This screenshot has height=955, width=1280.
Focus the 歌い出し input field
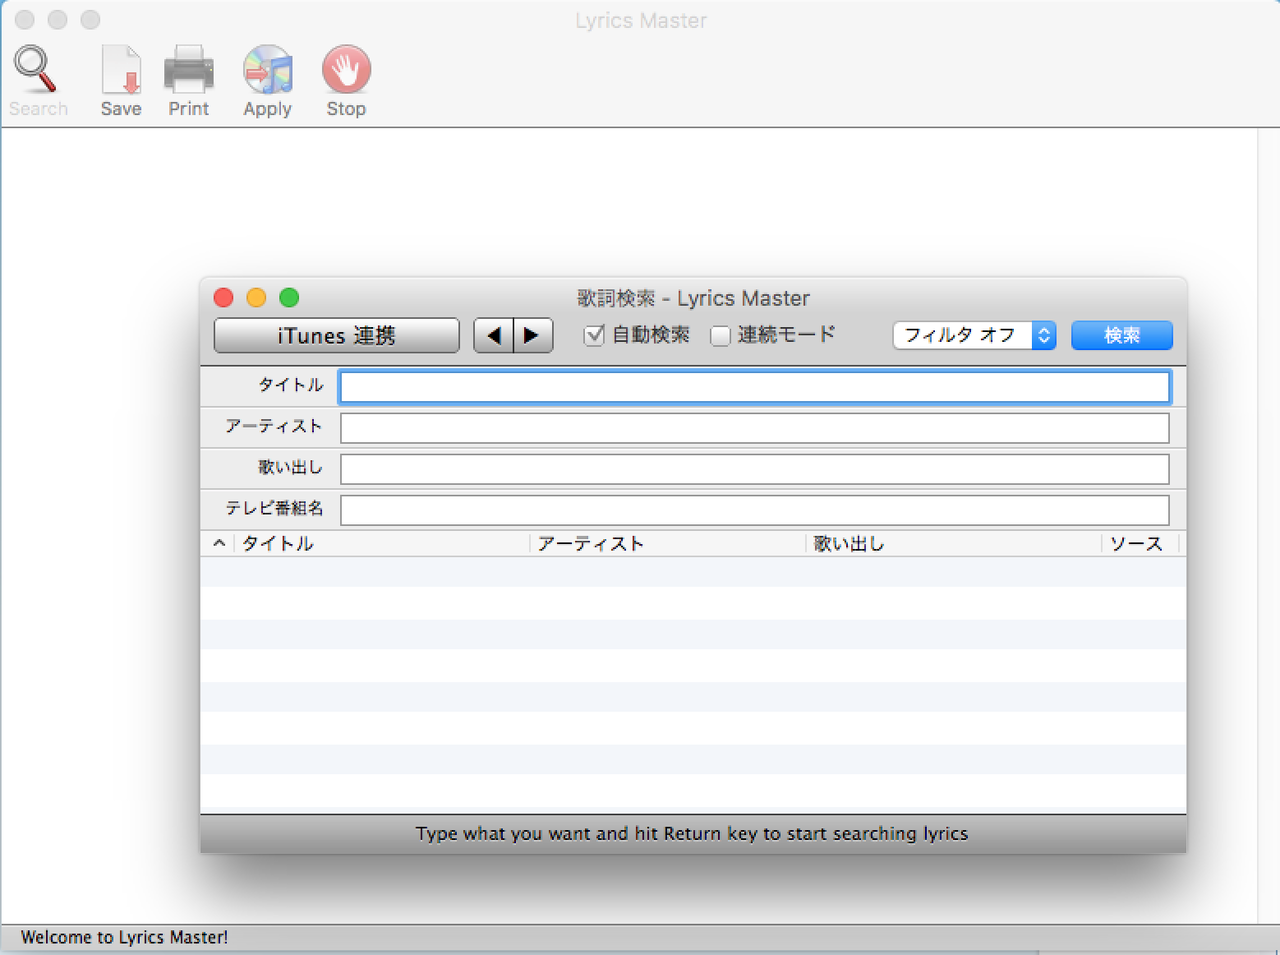755,469
